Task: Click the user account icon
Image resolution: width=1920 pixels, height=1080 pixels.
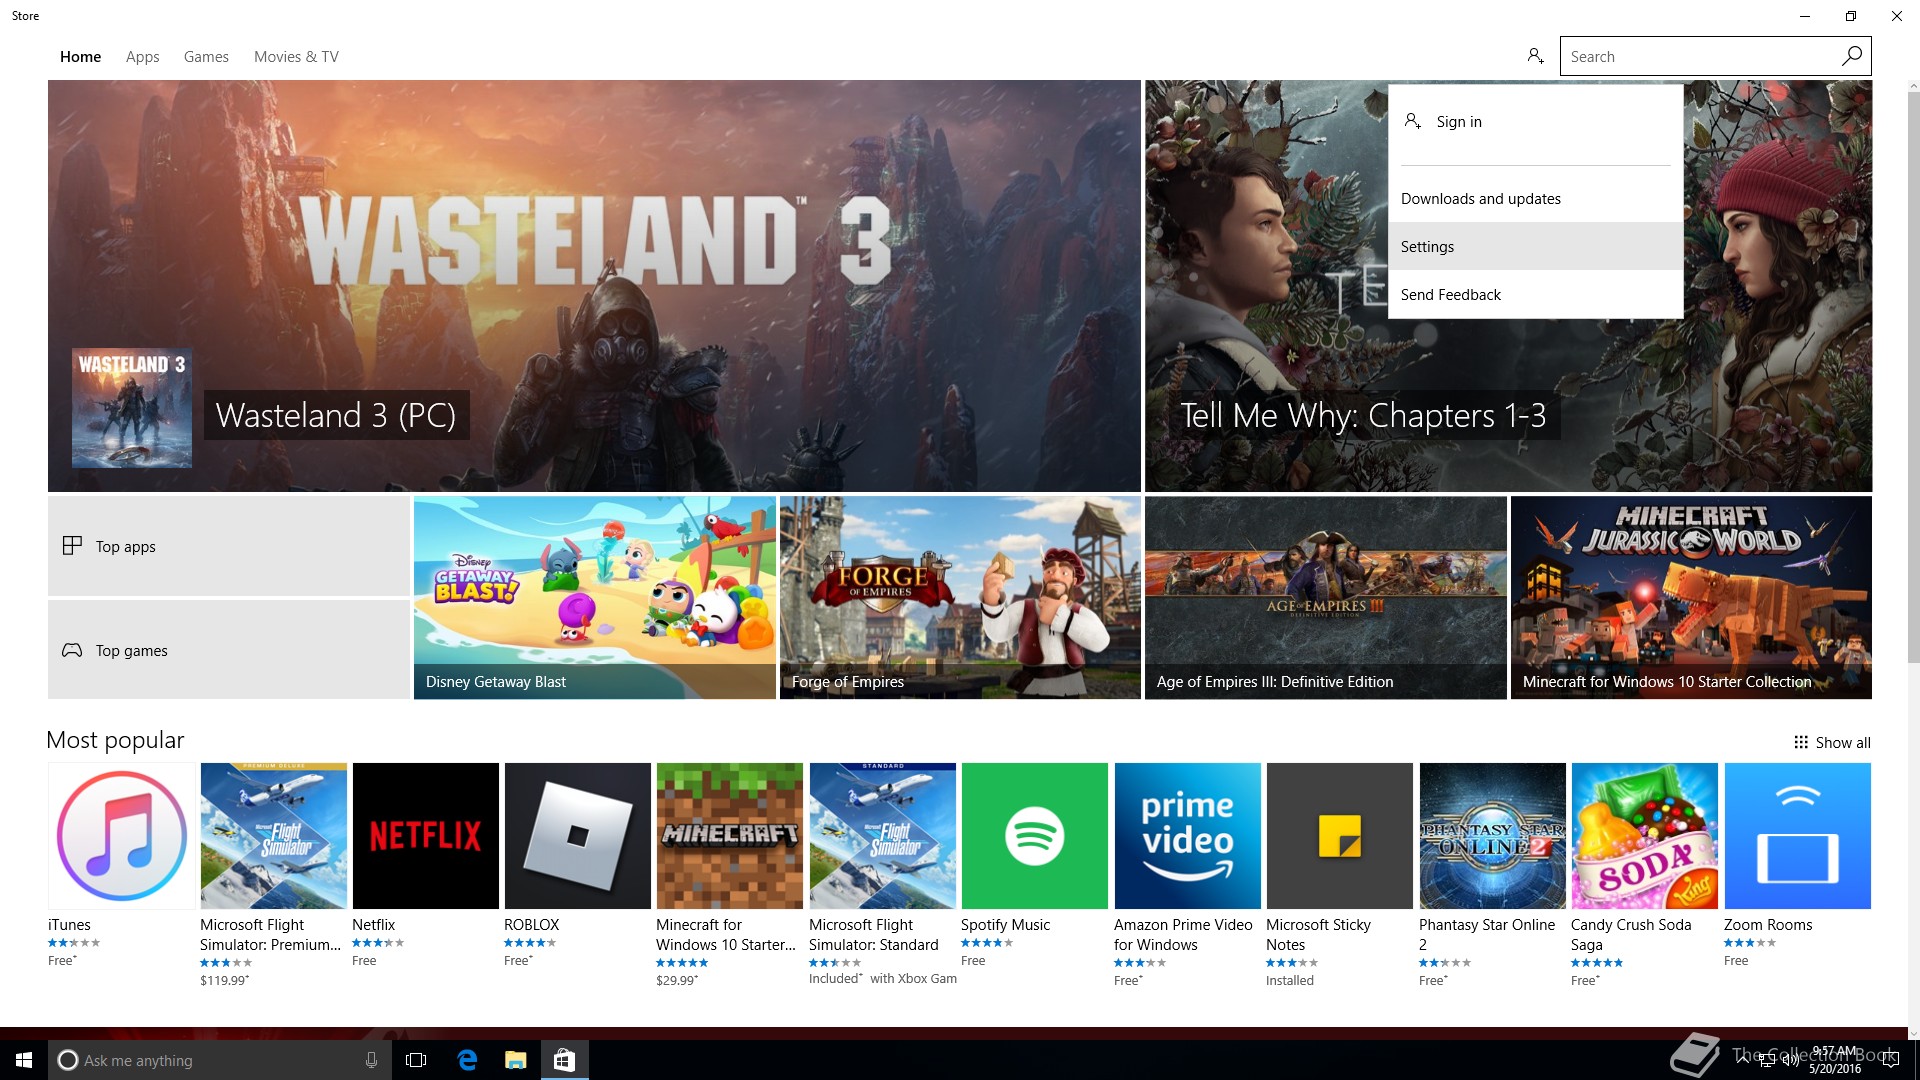Action: pyautogui.click(x=1535, y=56)
